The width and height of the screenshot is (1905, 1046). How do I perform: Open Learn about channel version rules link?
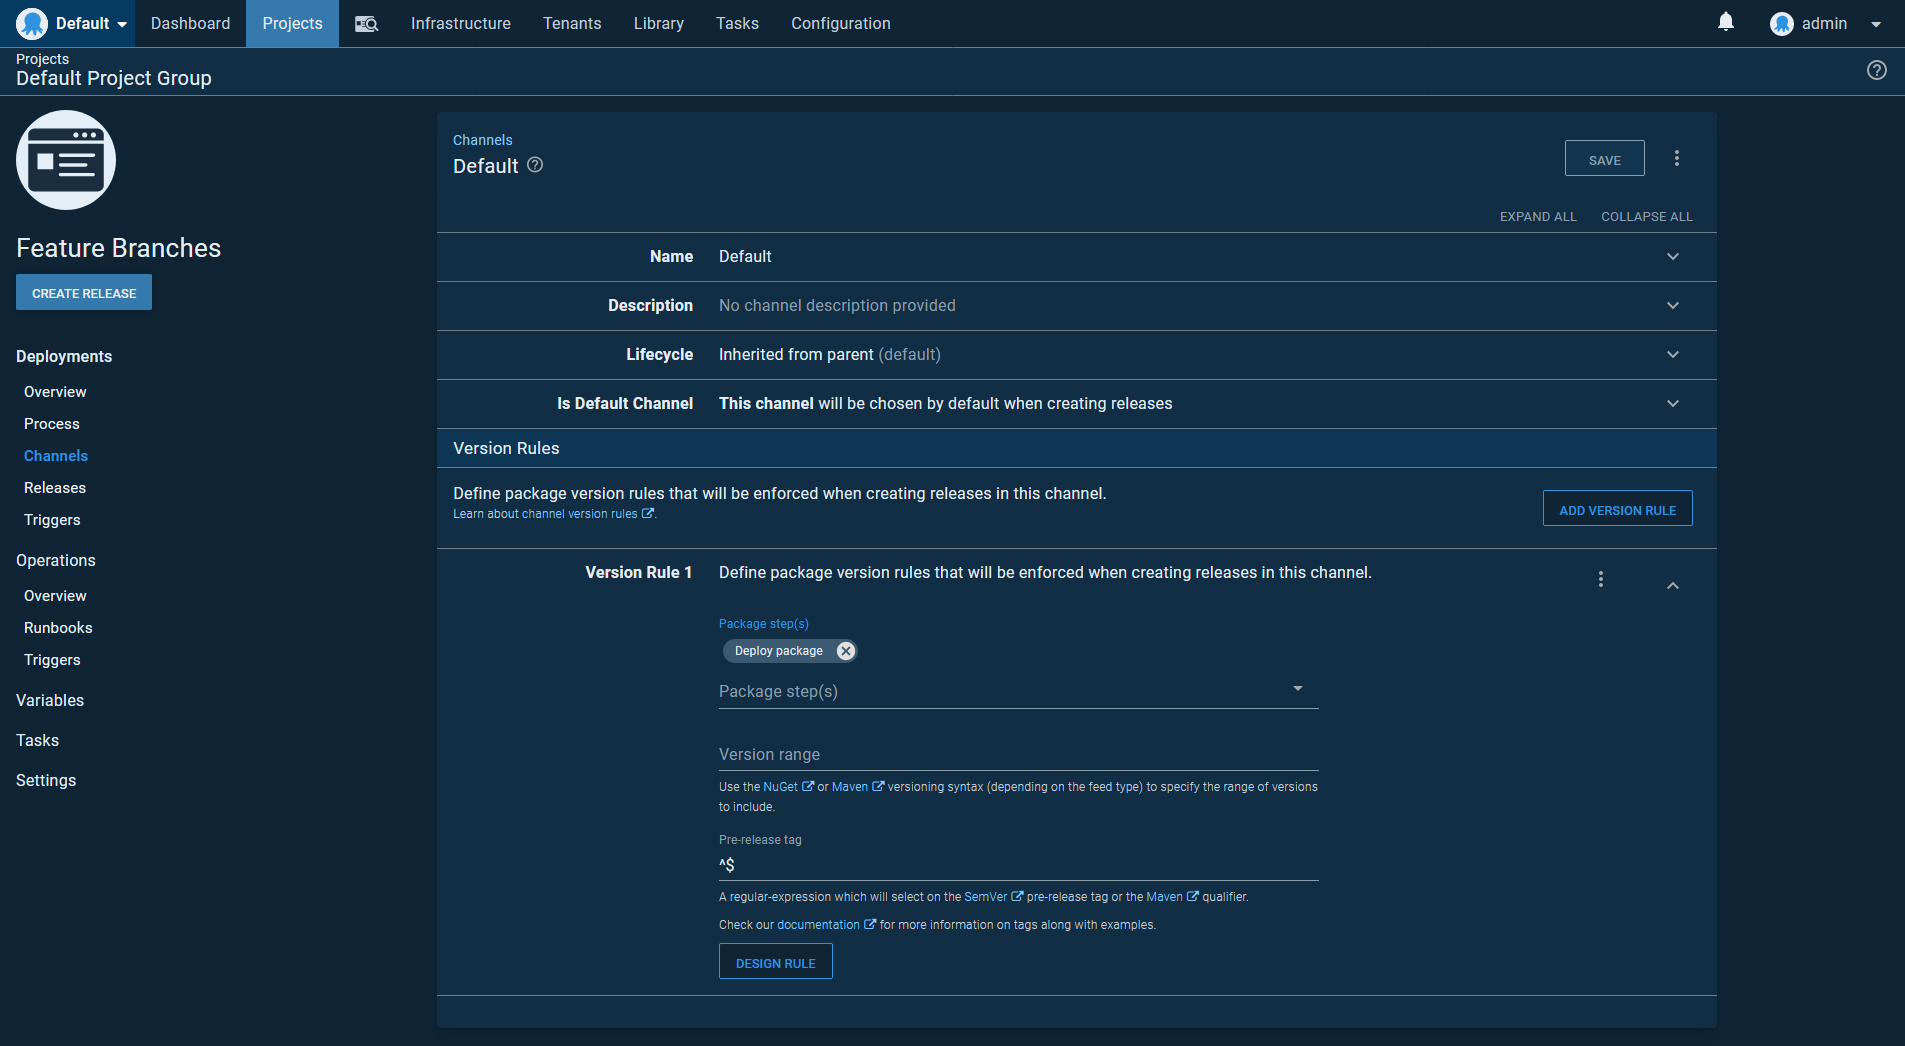[x=552, y=514]
